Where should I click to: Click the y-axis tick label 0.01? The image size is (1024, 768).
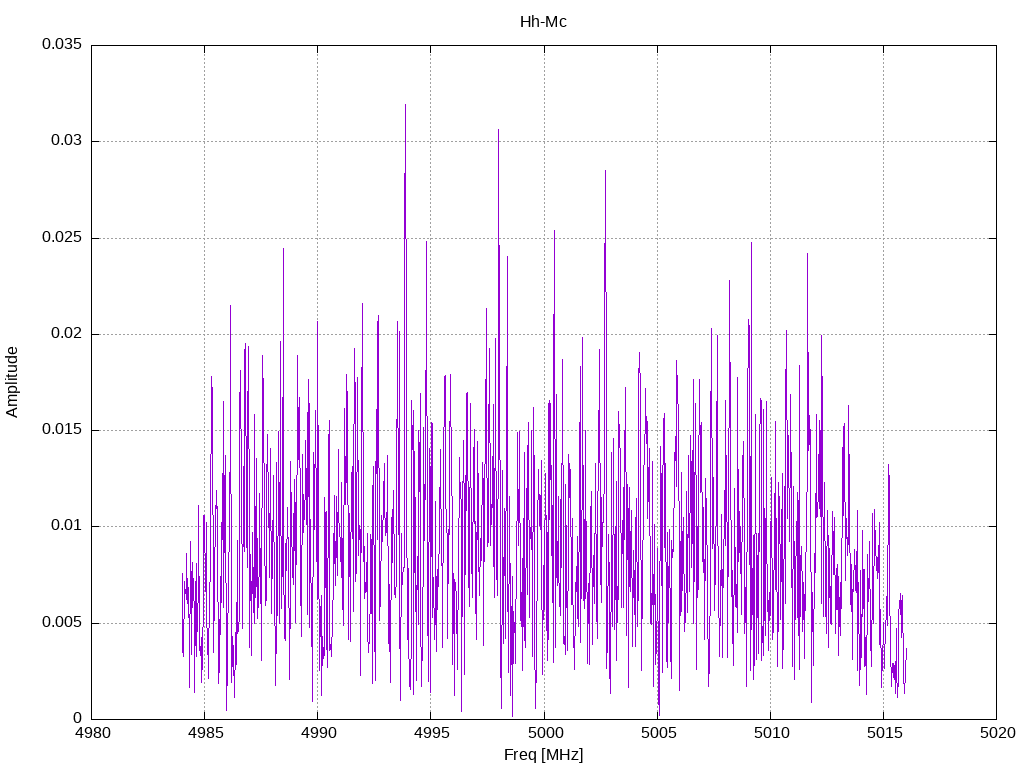click(x=67, y=526)
